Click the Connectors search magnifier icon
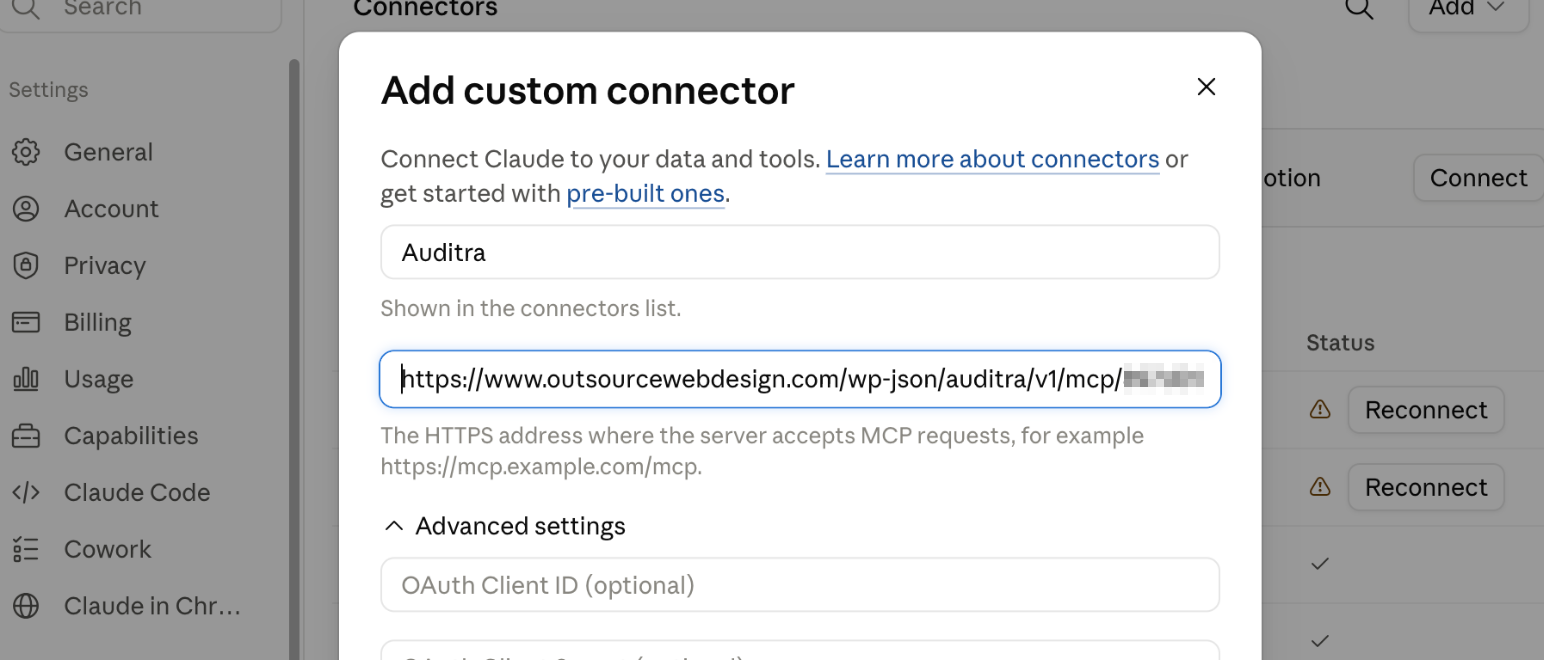This screenshot has height=660, width=1544. click(1359, 9)
